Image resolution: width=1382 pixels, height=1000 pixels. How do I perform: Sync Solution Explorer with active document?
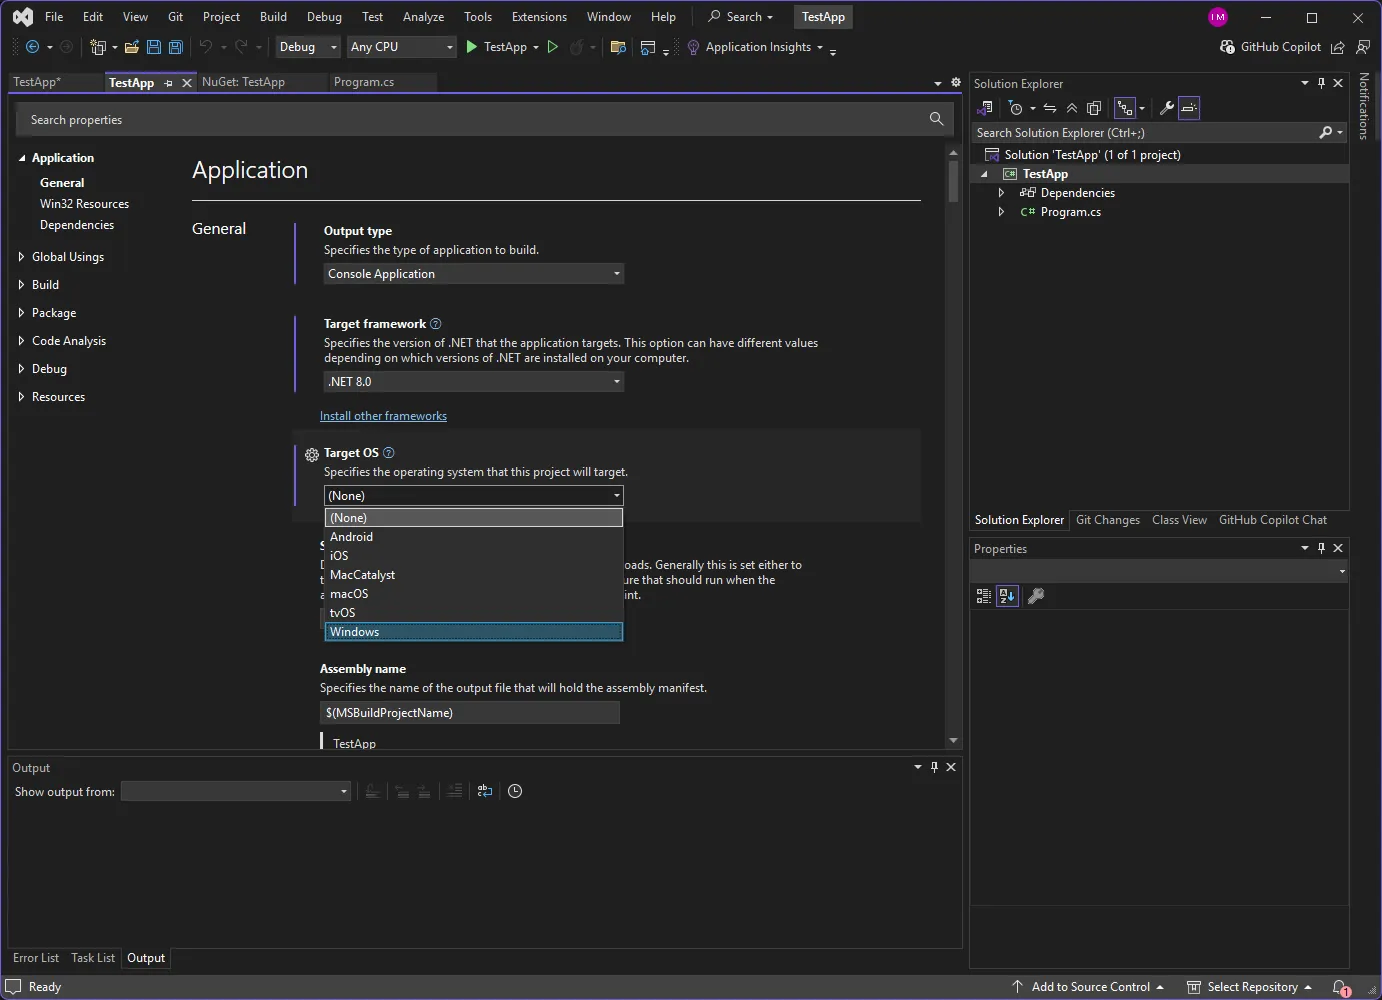(x=1050, y=108)
